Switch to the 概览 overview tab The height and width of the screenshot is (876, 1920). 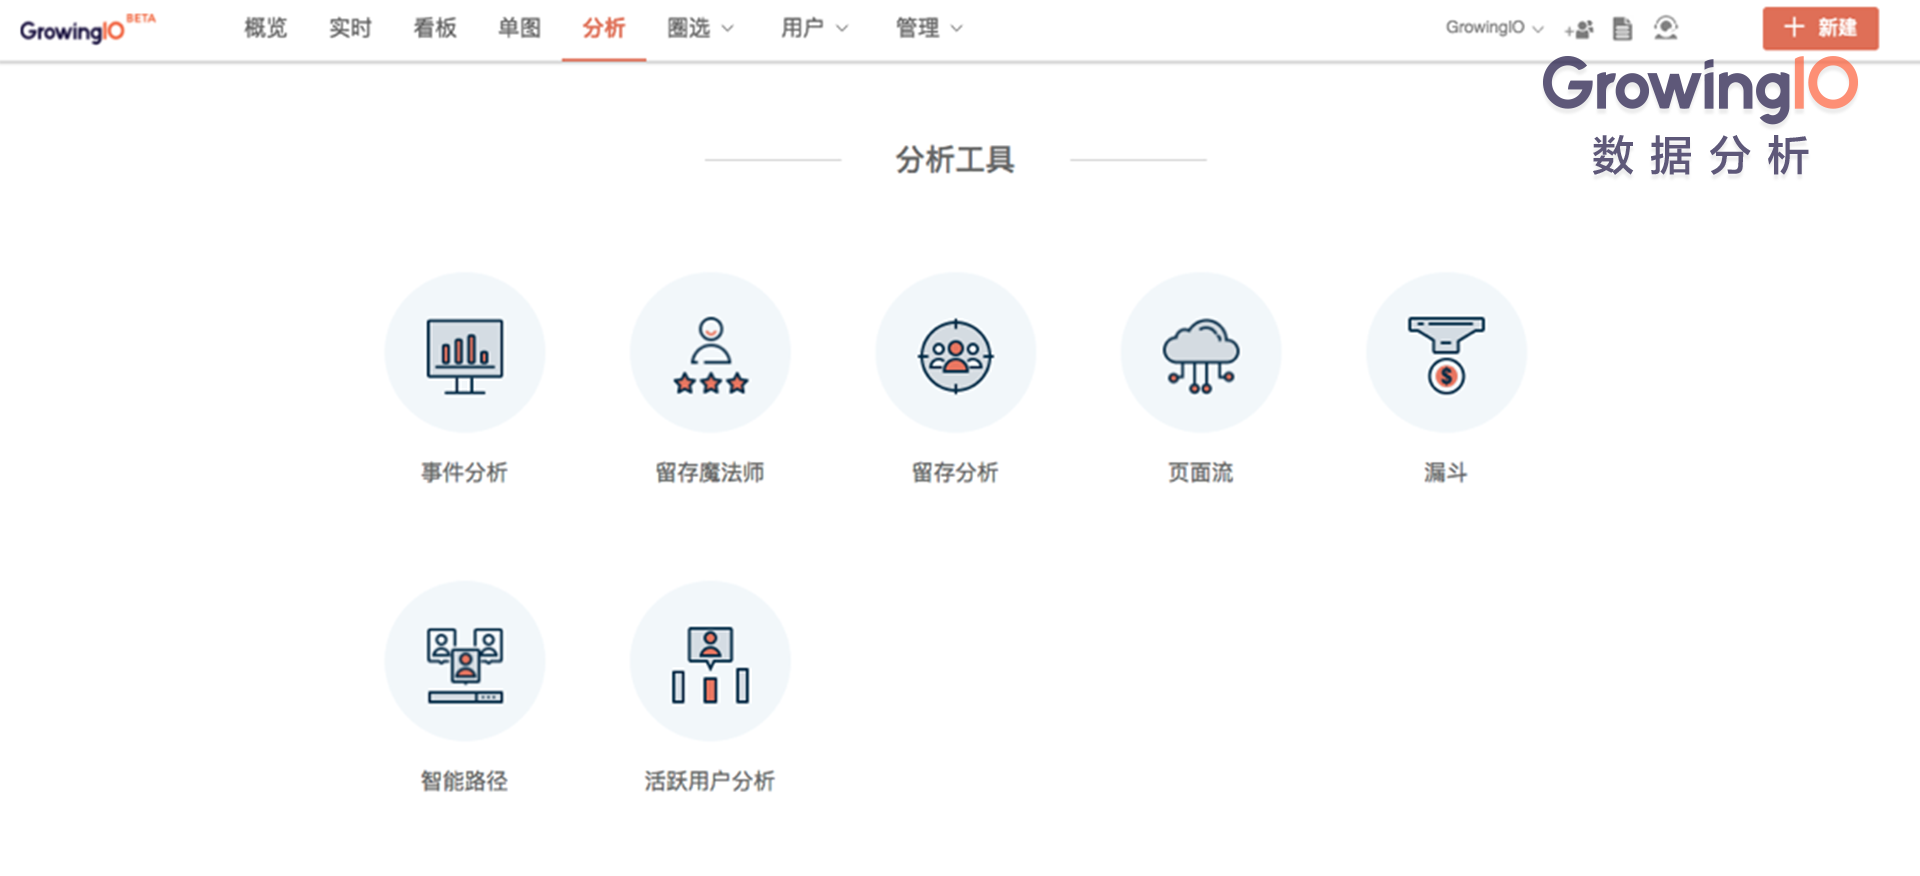coord(266,28)
